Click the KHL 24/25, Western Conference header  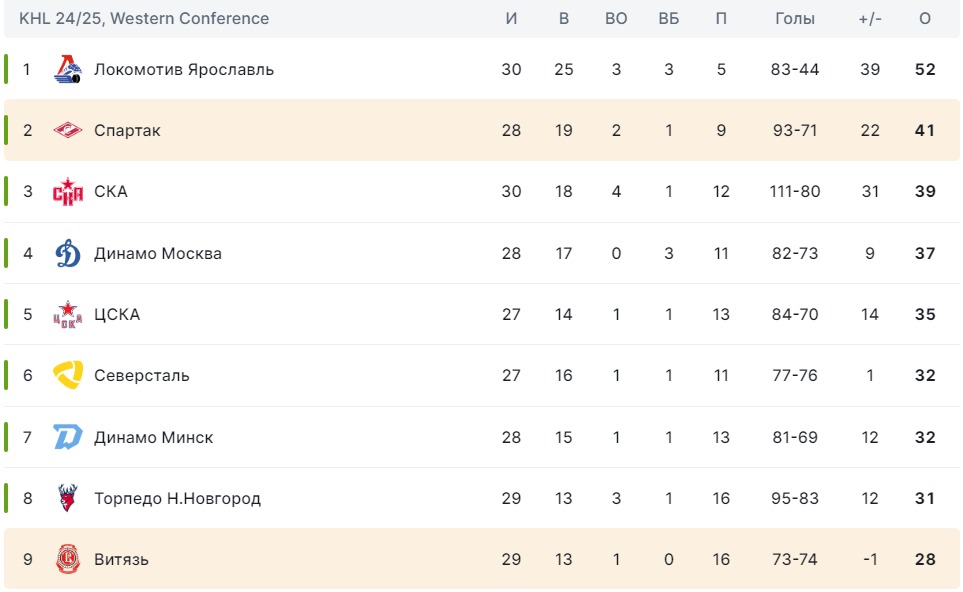[x=144, y=19]
